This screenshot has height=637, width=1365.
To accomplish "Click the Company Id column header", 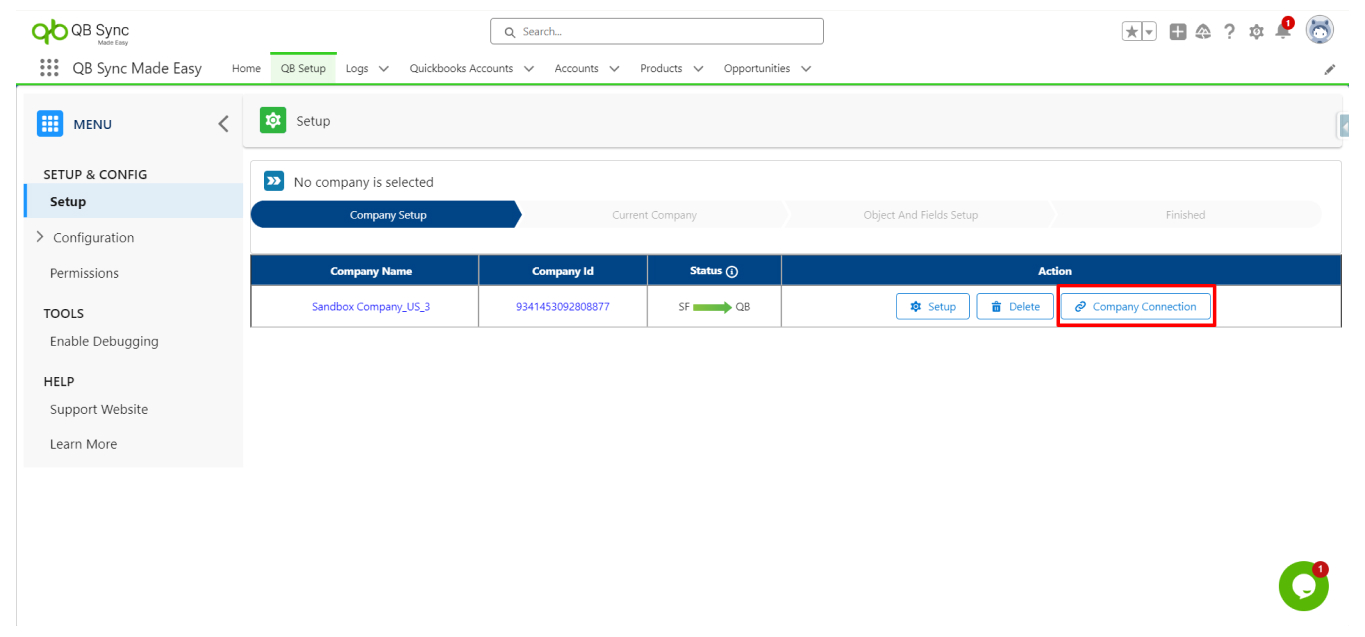I will [563, 271].
